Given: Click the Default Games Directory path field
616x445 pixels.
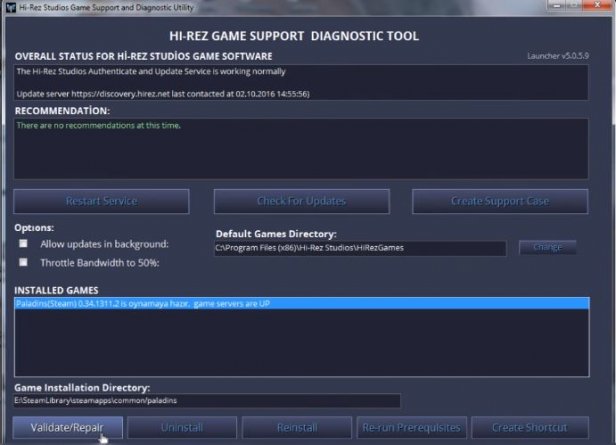Looking at the screenshot, I should tap(360, 248).
